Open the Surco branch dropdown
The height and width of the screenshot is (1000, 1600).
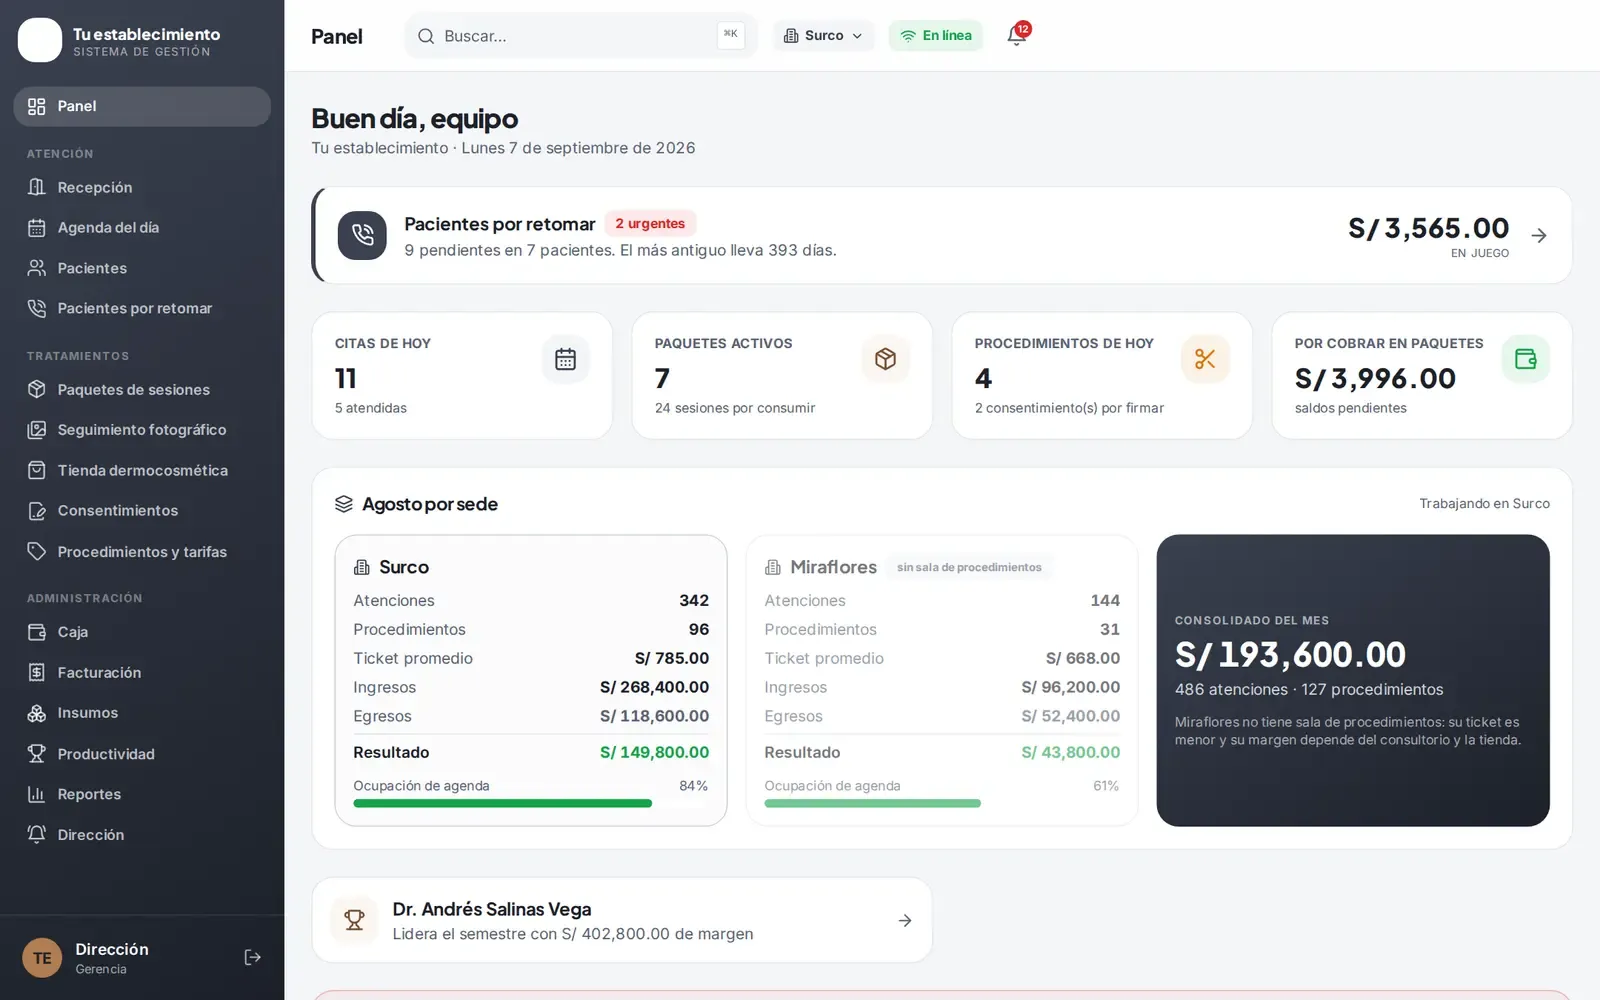(824, 36)
